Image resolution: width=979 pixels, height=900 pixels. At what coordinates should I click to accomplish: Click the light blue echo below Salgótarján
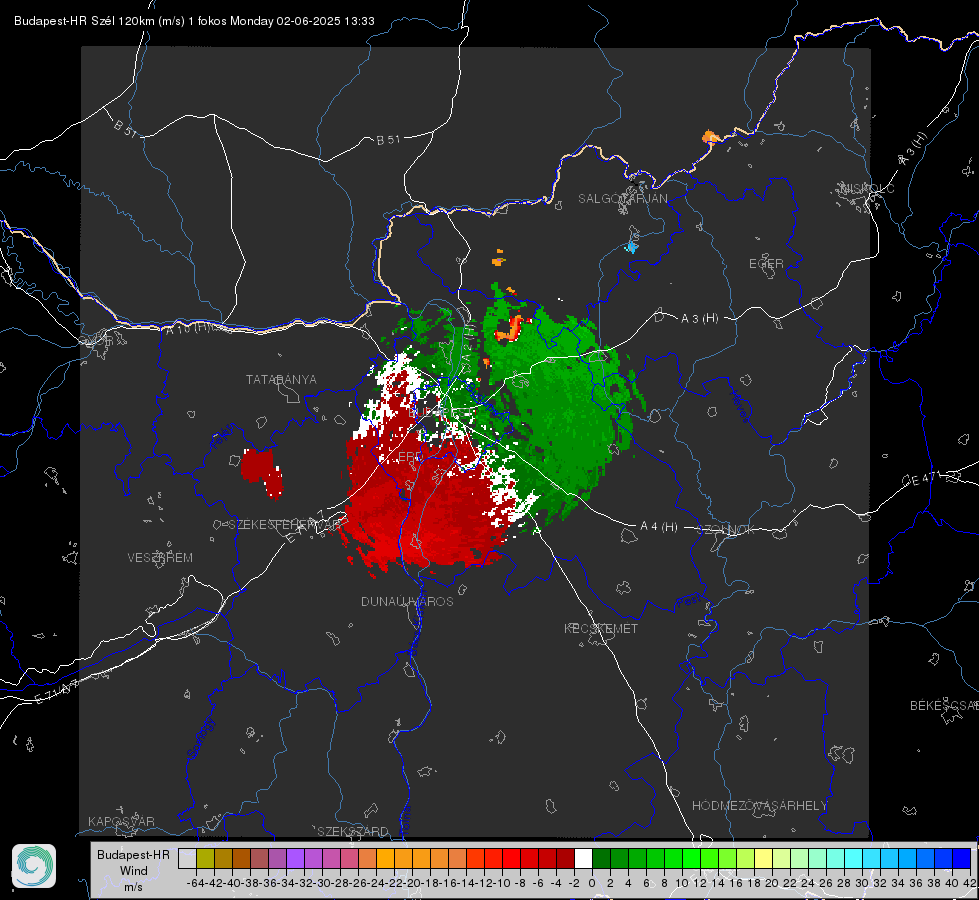[631, 247]
